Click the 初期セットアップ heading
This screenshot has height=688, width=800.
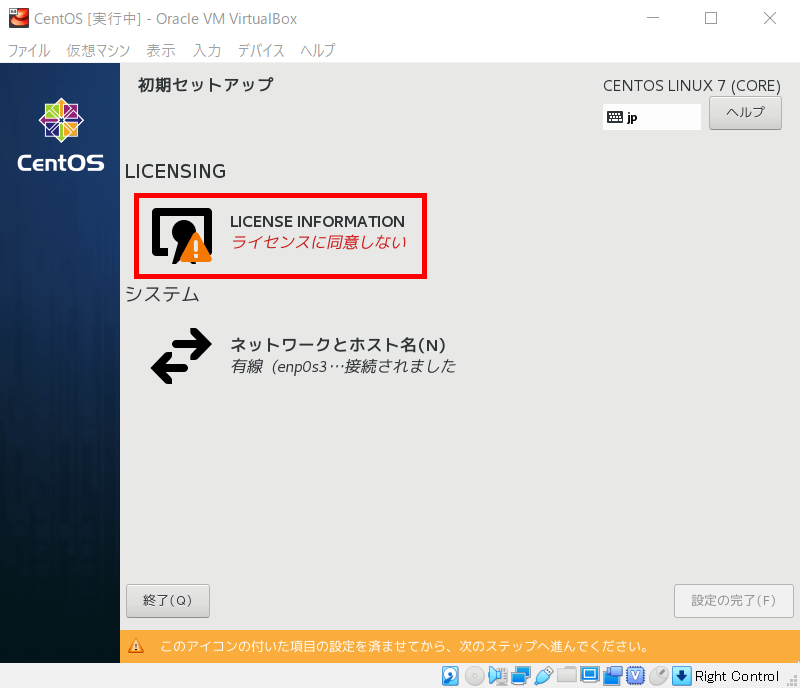coord(206,85)
